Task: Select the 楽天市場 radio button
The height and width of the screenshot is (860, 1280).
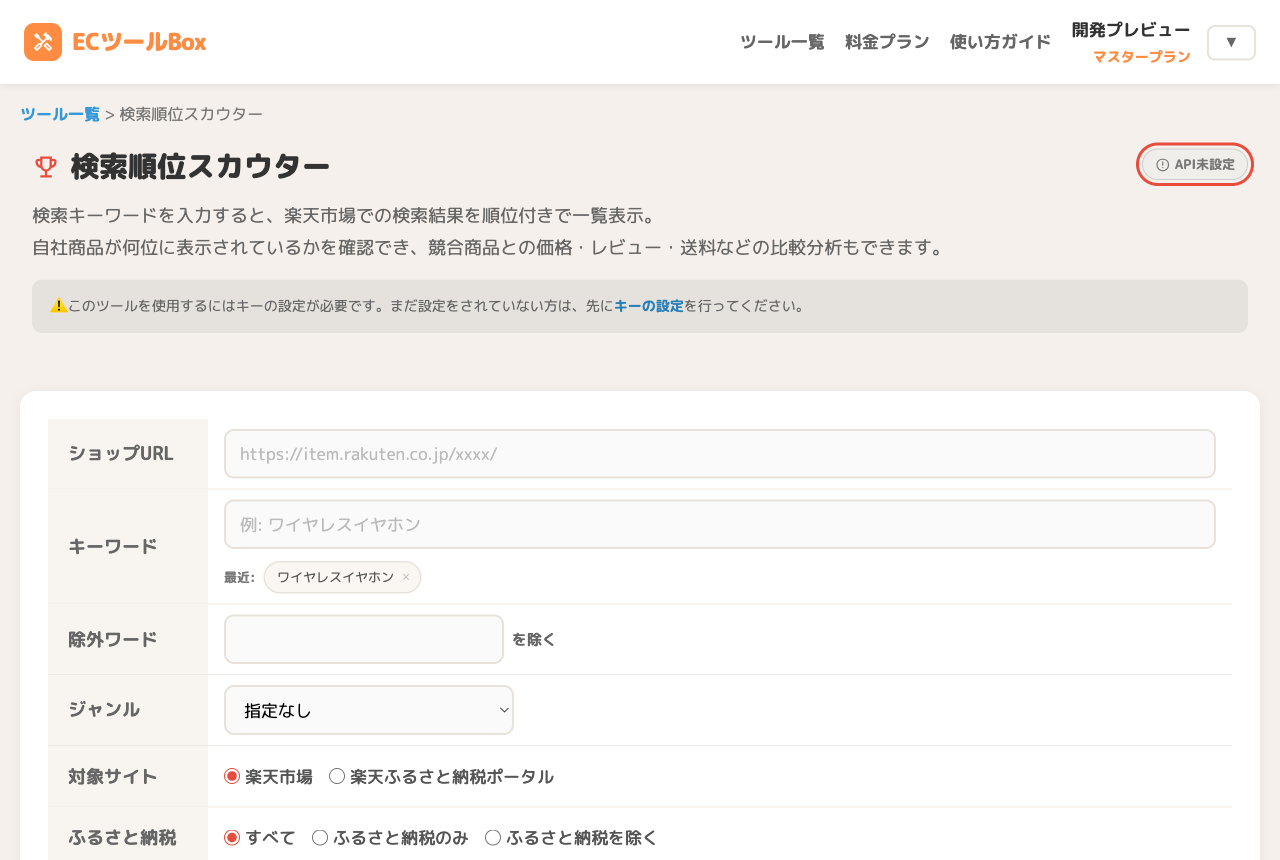Action: coord(232,776)
